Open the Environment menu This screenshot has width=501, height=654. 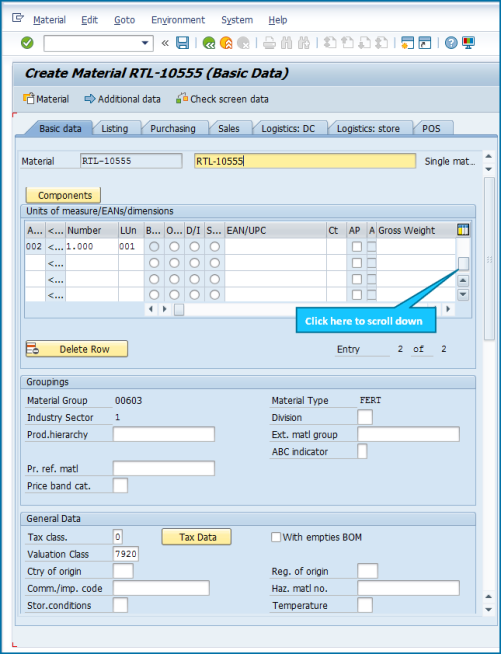click(x=178, y=20)
